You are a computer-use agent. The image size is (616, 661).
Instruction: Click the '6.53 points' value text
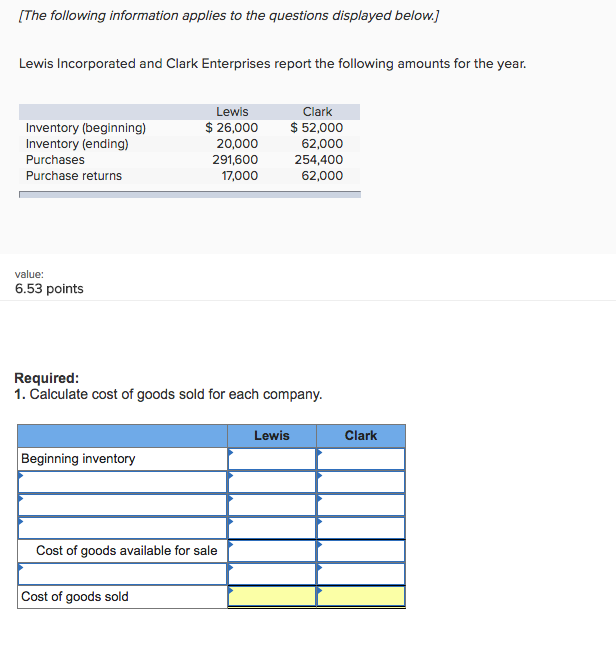[x=49, y=289]
